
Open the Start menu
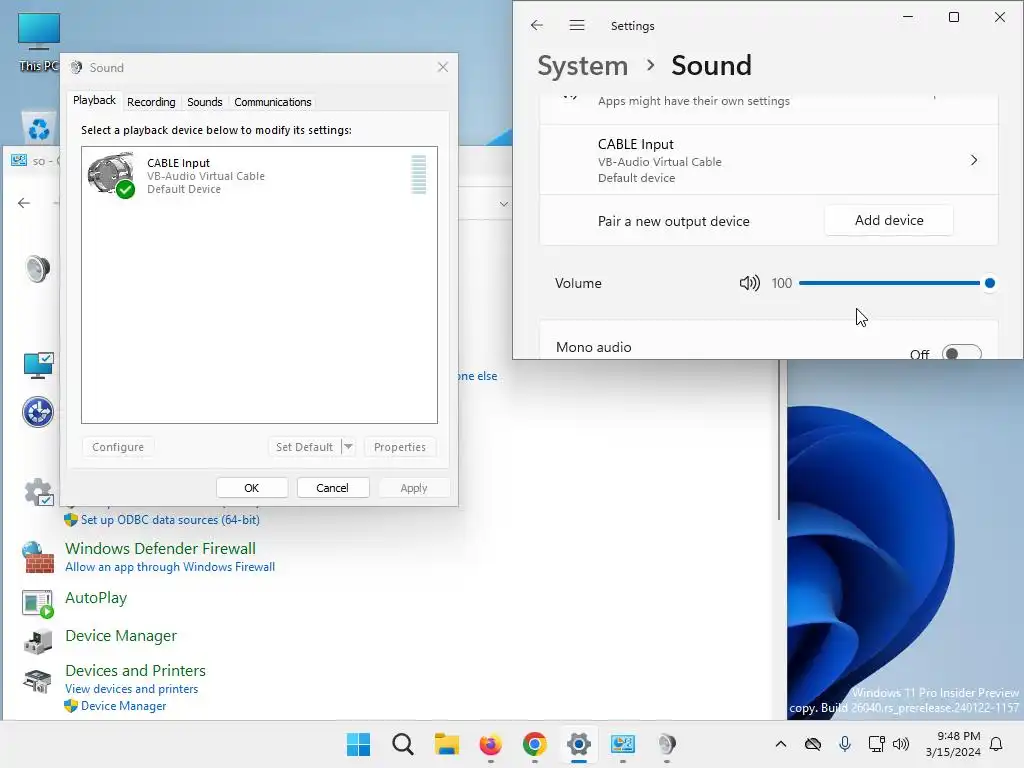358,744
